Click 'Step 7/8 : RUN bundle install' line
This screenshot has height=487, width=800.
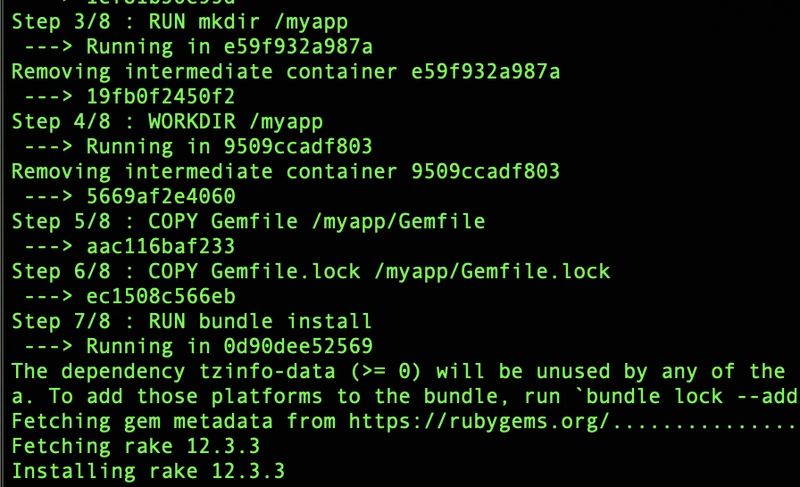192,322
